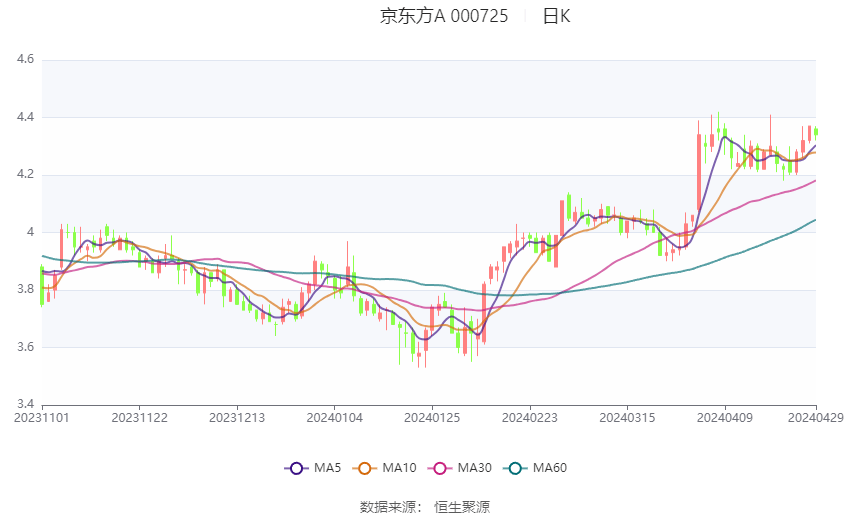This screenshot has height=517, width=850.
Task: Click the 20240429 date axis label
Action: pos(816,418)
